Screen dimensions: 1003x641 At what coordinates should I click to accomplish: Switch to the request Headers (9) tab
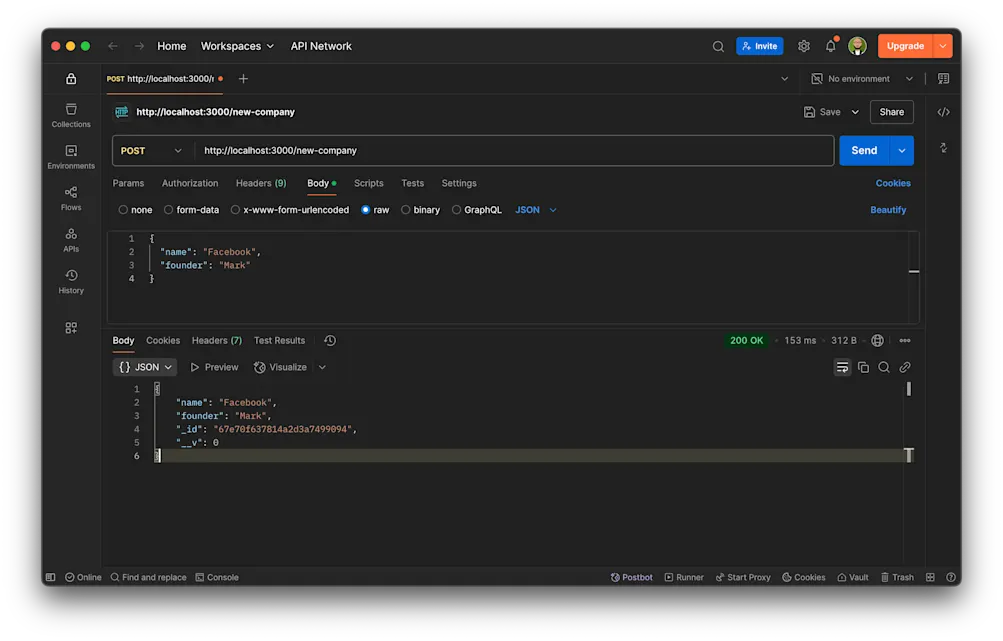261,183
